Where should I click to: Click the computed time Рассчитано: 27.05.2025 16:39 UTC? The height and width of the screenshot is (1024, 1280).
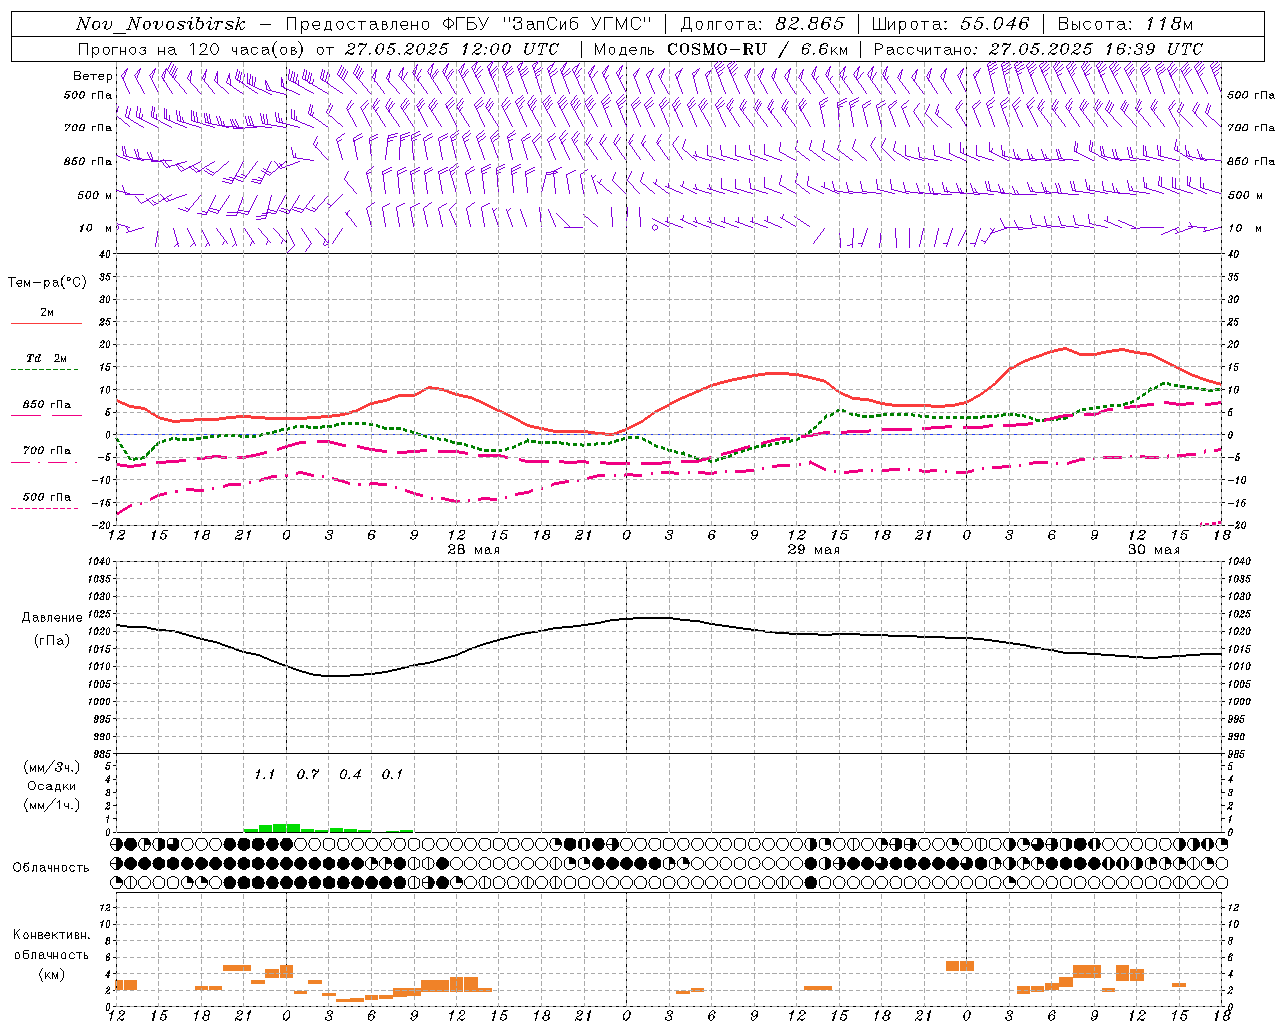[1038, 49]
